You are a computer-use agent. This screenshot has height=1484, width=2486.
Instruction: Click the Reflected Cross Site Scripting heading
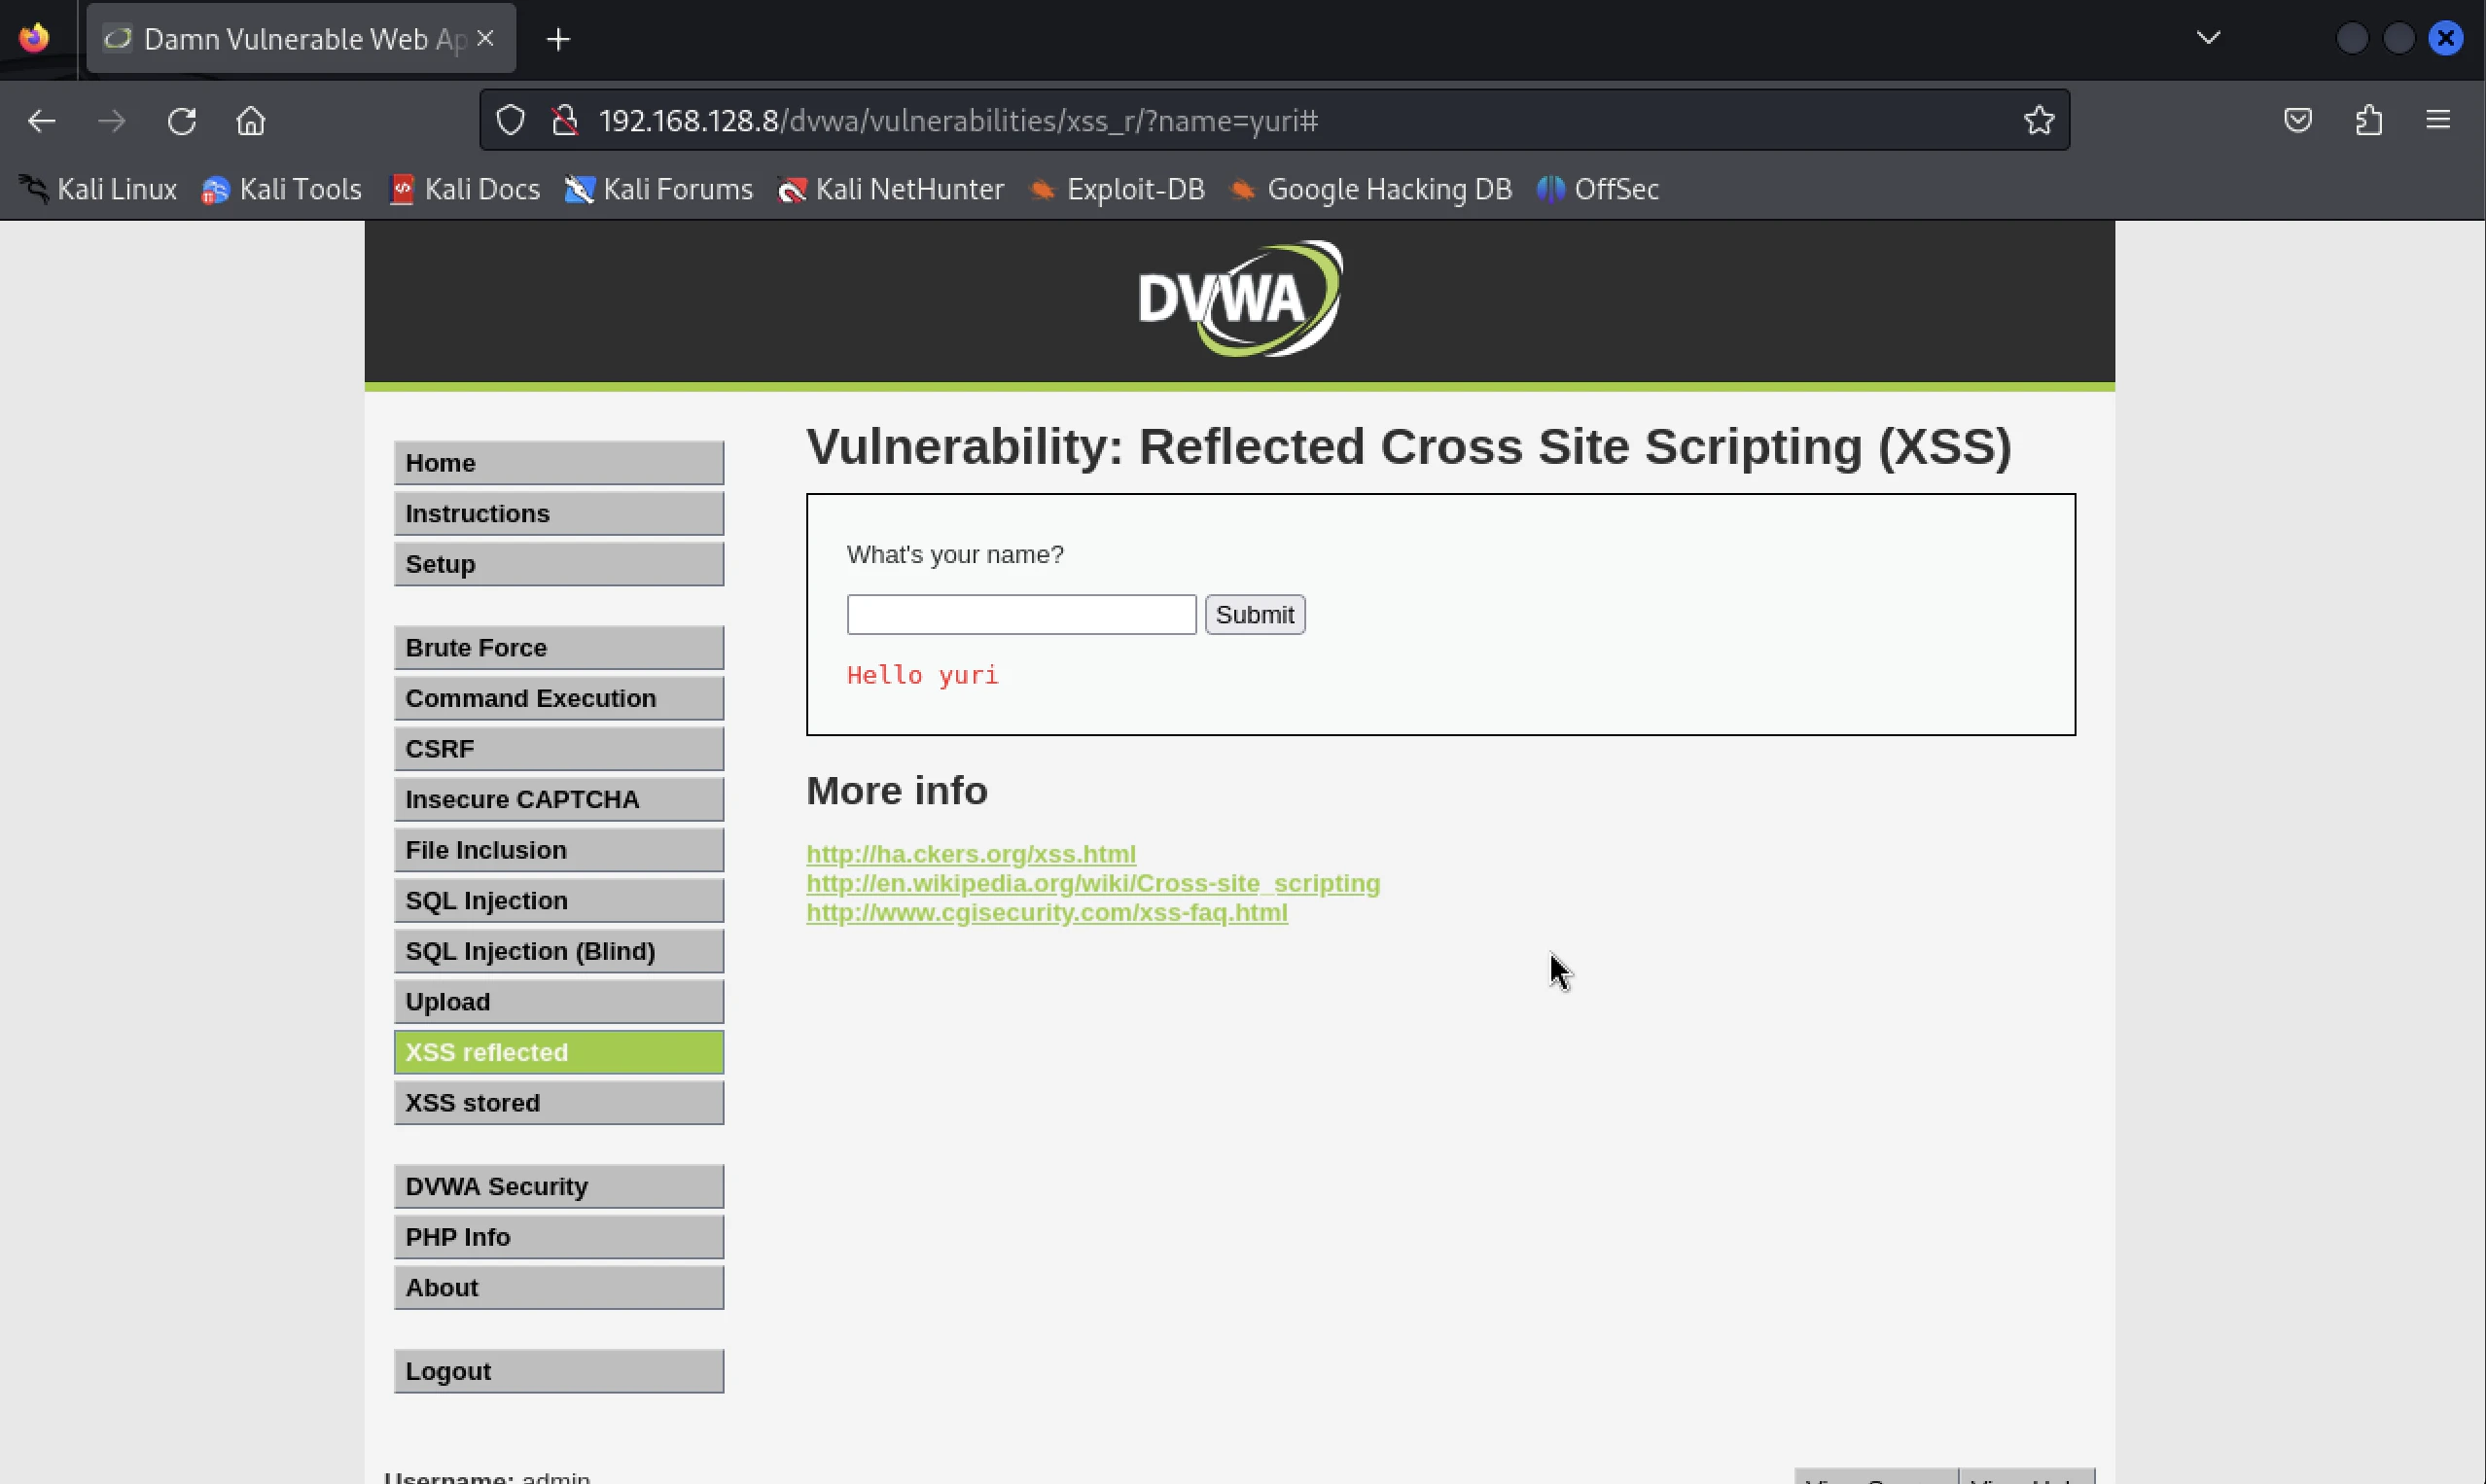tap(1409, 446)
